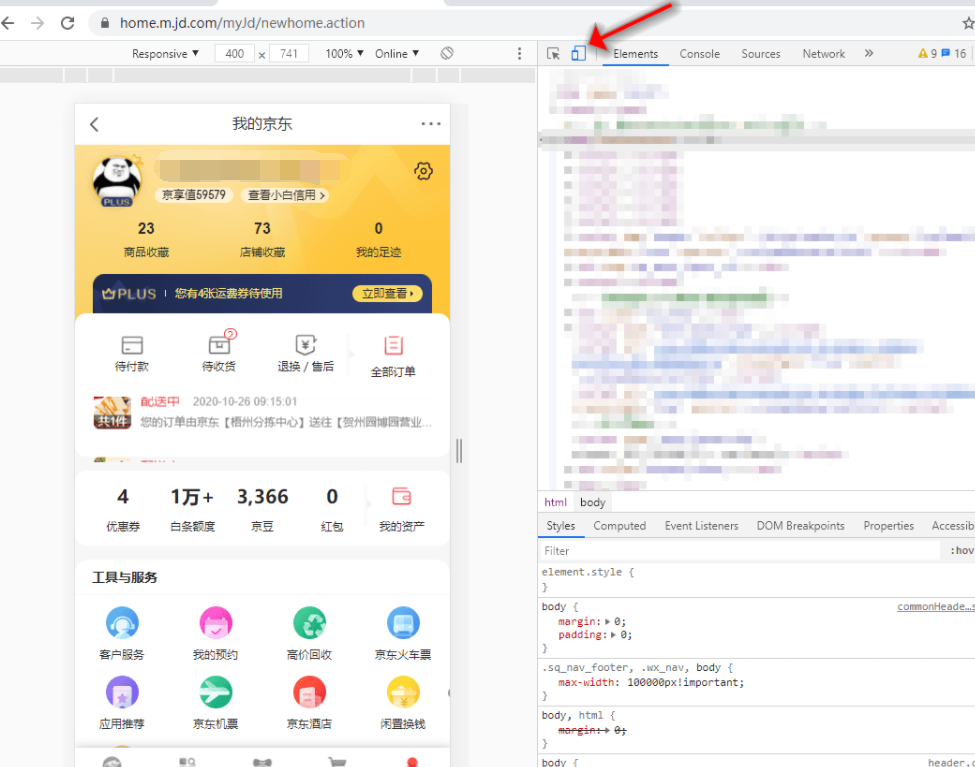Open the Properties pane tab

tap(889, 526)
